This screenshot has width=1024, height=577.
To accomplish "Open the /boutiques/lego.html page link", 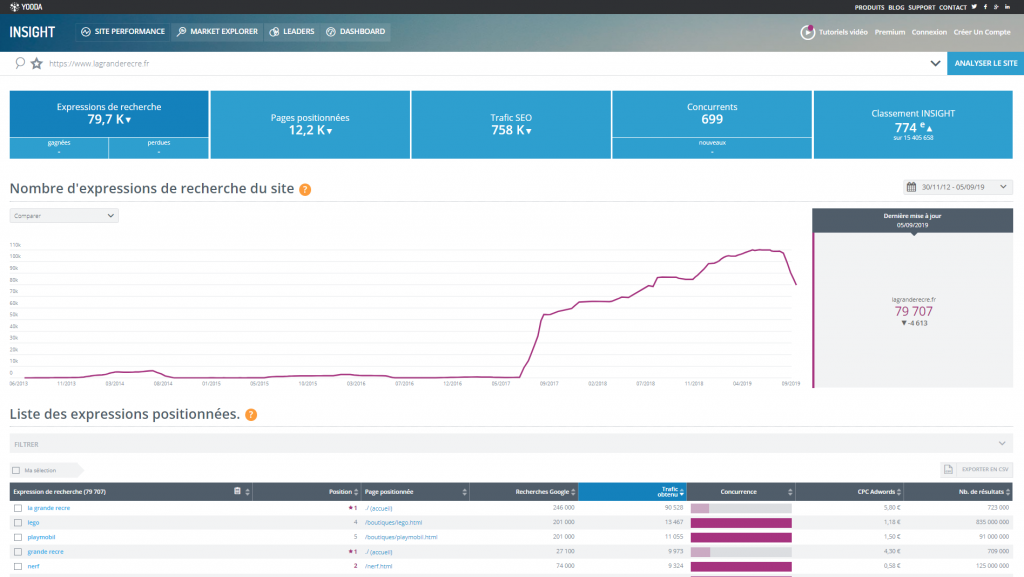I will (393, 523).
